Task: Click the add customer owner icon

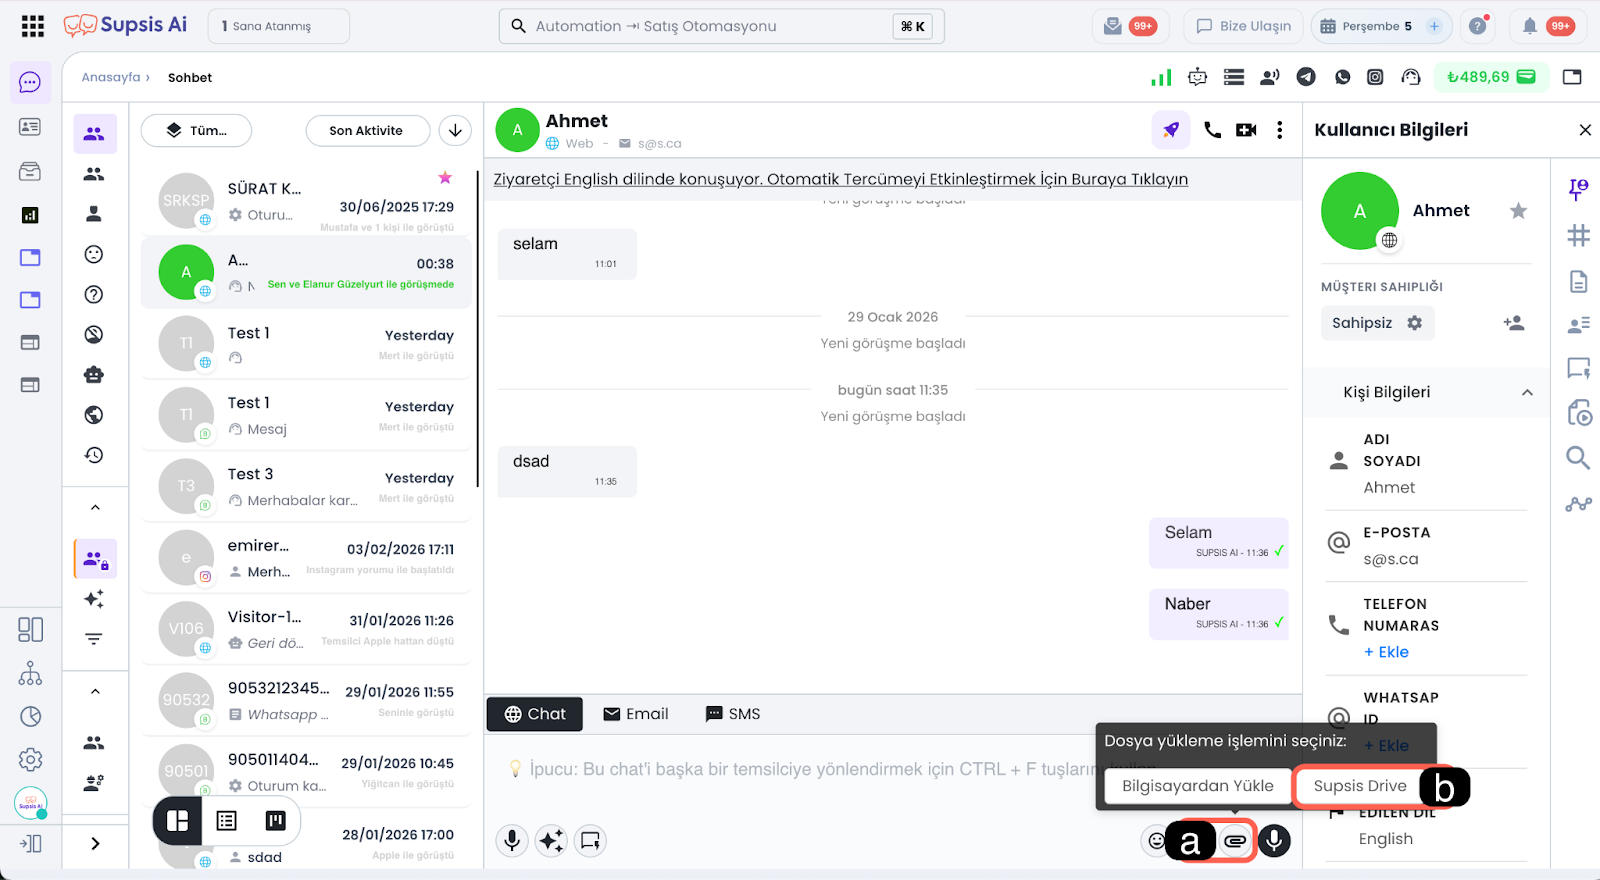Action: tap(1513, 323)
